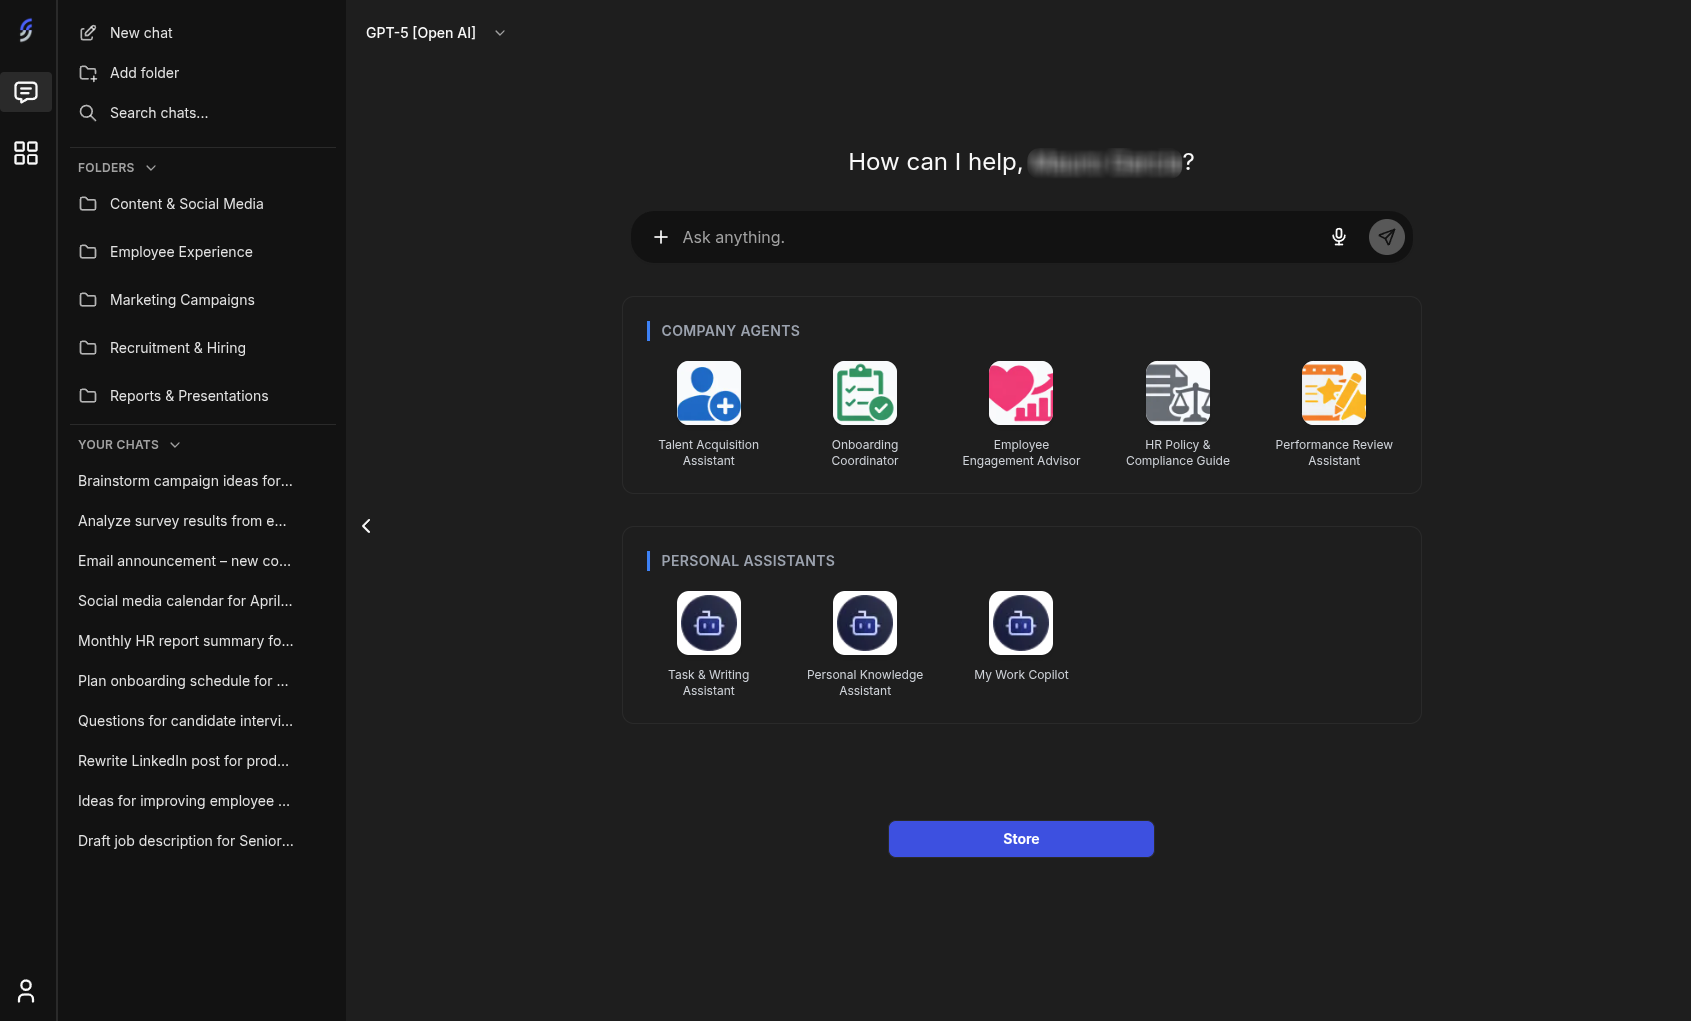Select the Employee Engagement Advisor icon
This screenshot has height=1021, width=1691.
(1020, 394)
